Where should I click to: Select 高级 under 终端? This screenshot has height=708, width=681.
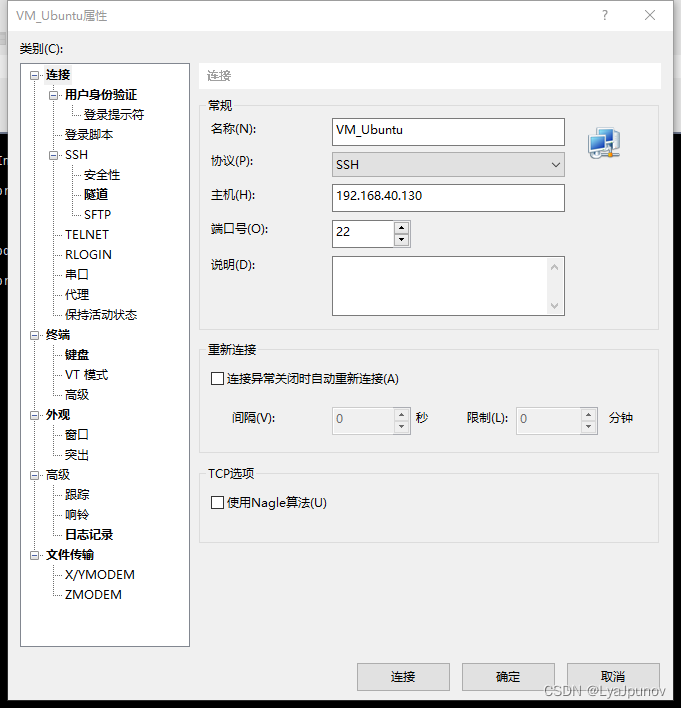pos(77,395)
